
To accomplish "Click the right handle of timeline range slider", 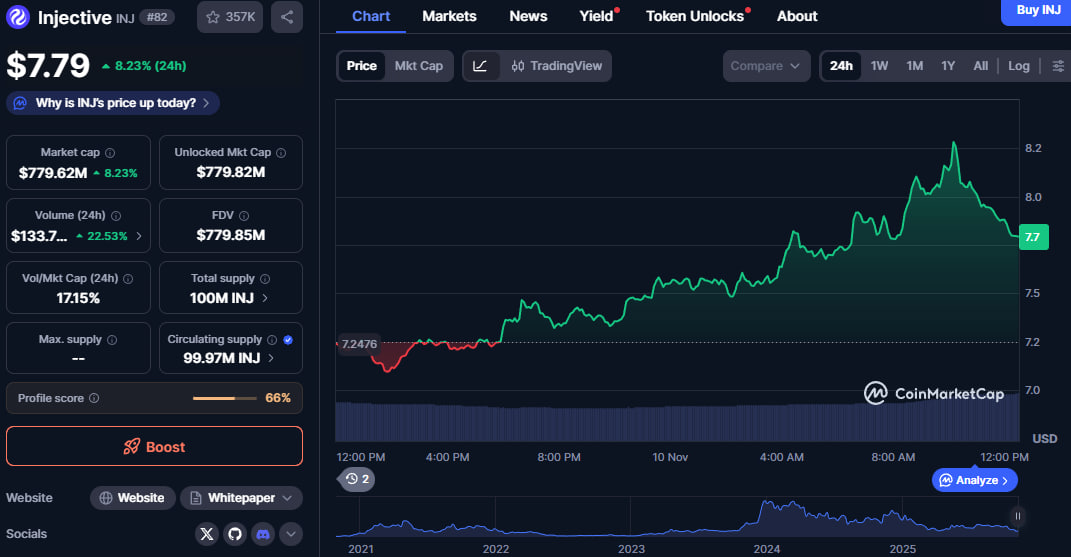I will [1017, 517].
